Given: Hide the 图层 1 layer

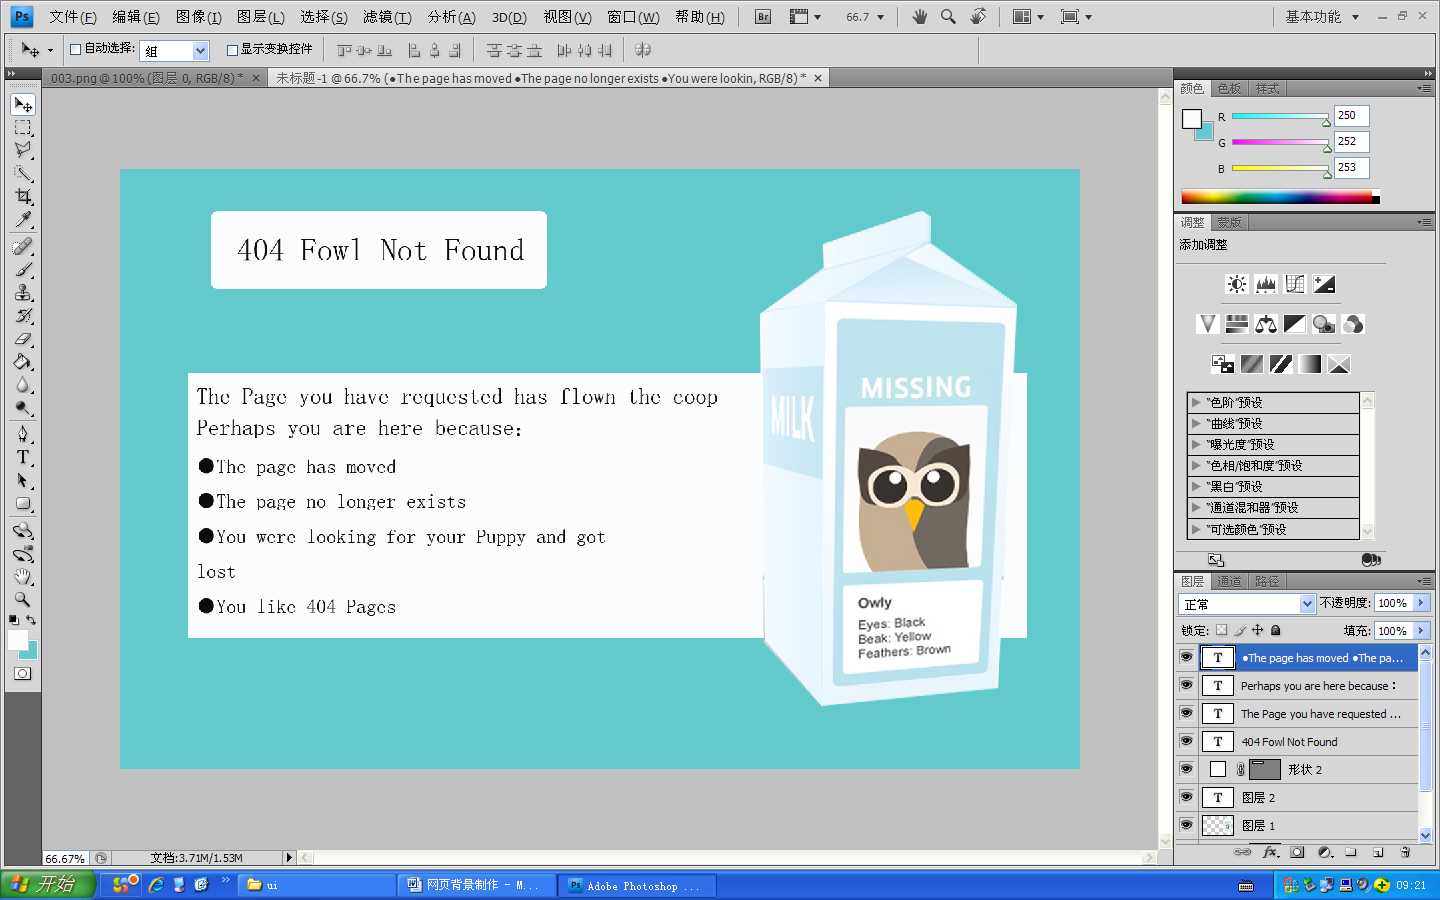Looking at the screenshot, I should click(1186, 826).
